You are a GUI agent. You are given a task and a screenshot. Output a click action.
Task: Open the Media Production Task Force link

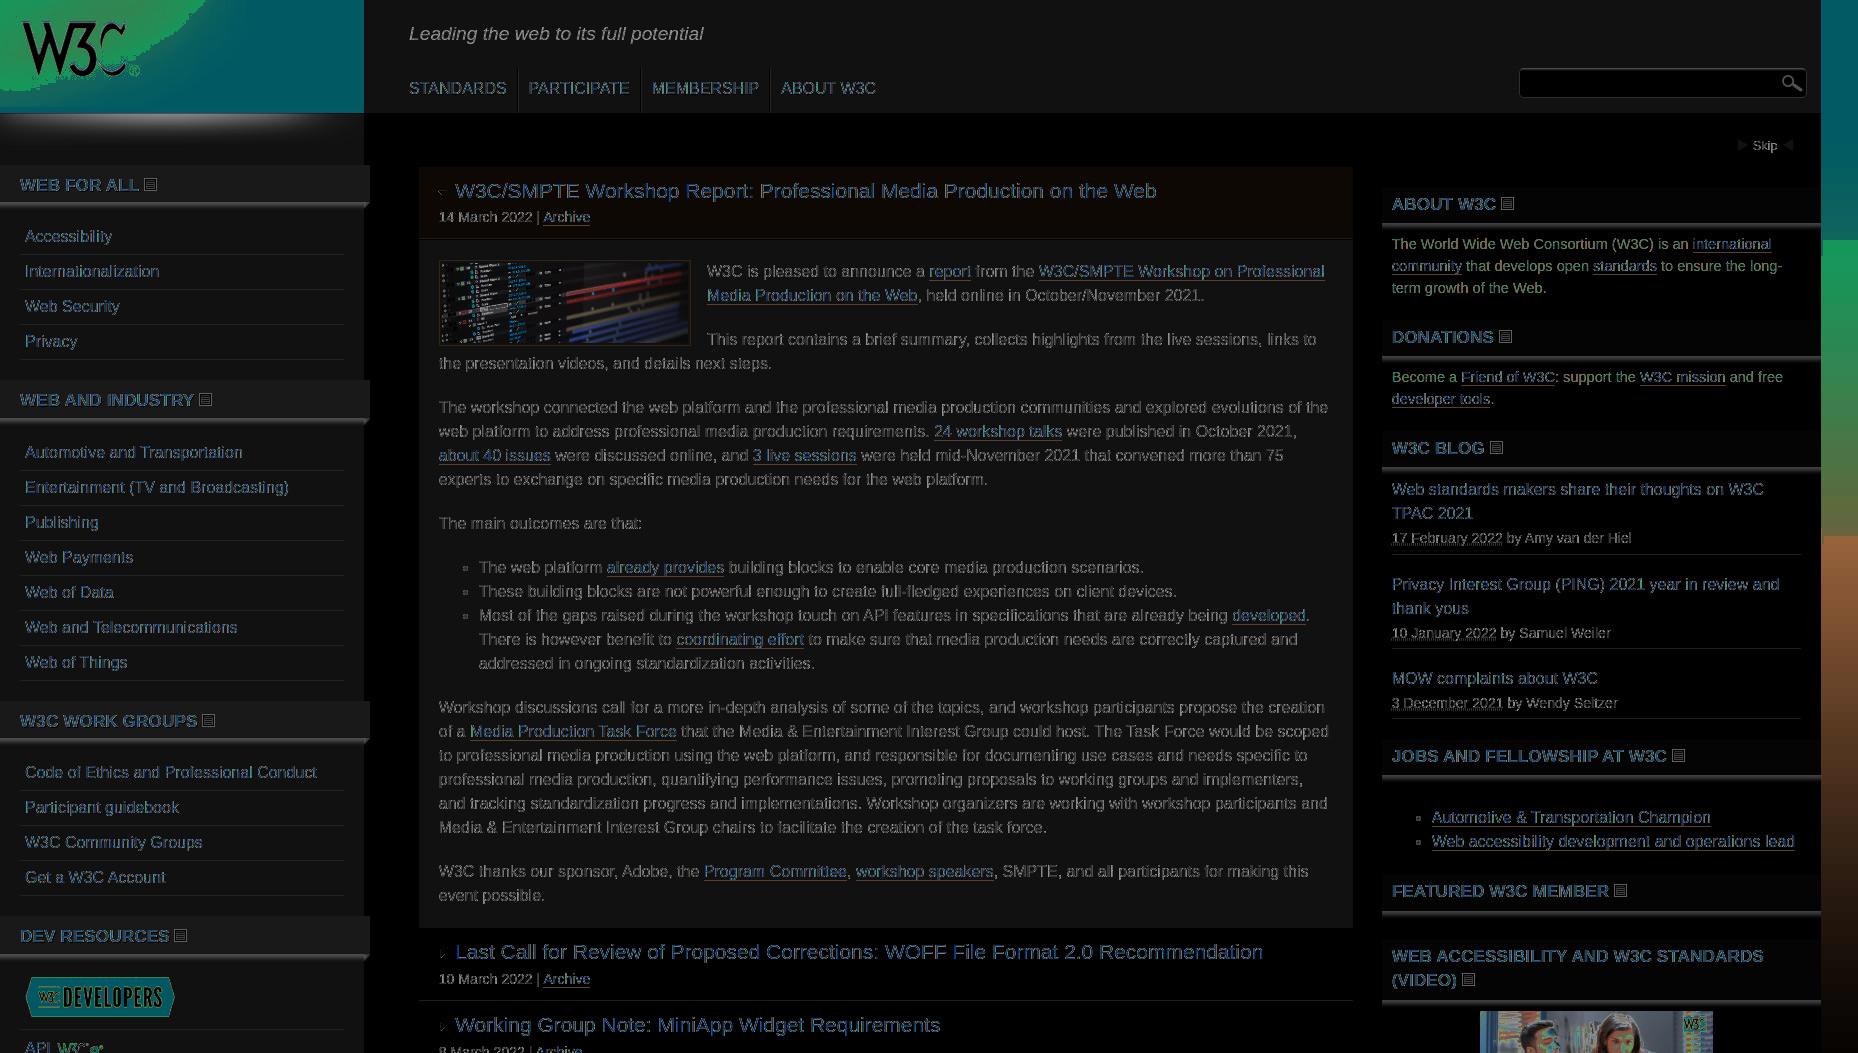tap(573, 731)
